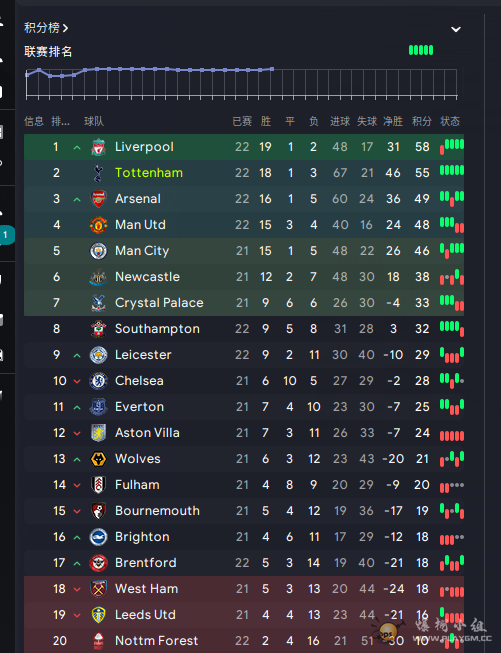501x653 pixels.
Task: Select the Man City club crest
Action: (x=98, y=251)
